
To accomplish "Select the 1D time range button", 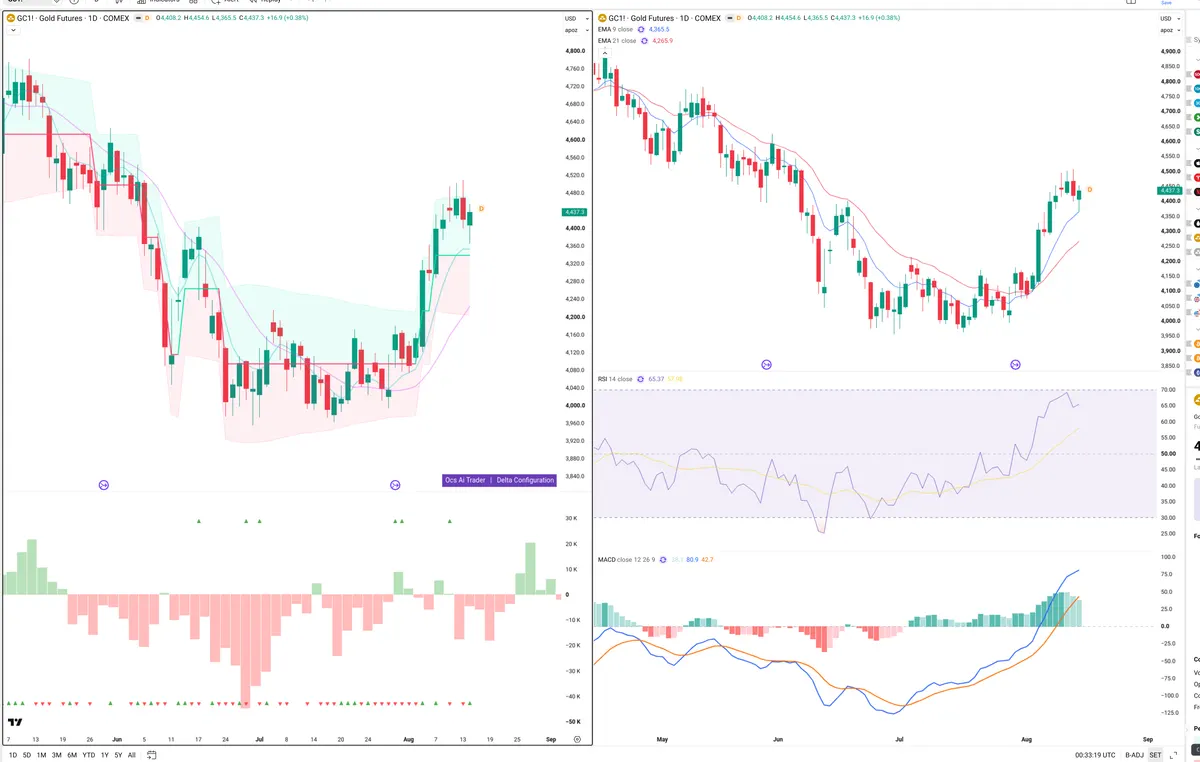I will (13, 755).
